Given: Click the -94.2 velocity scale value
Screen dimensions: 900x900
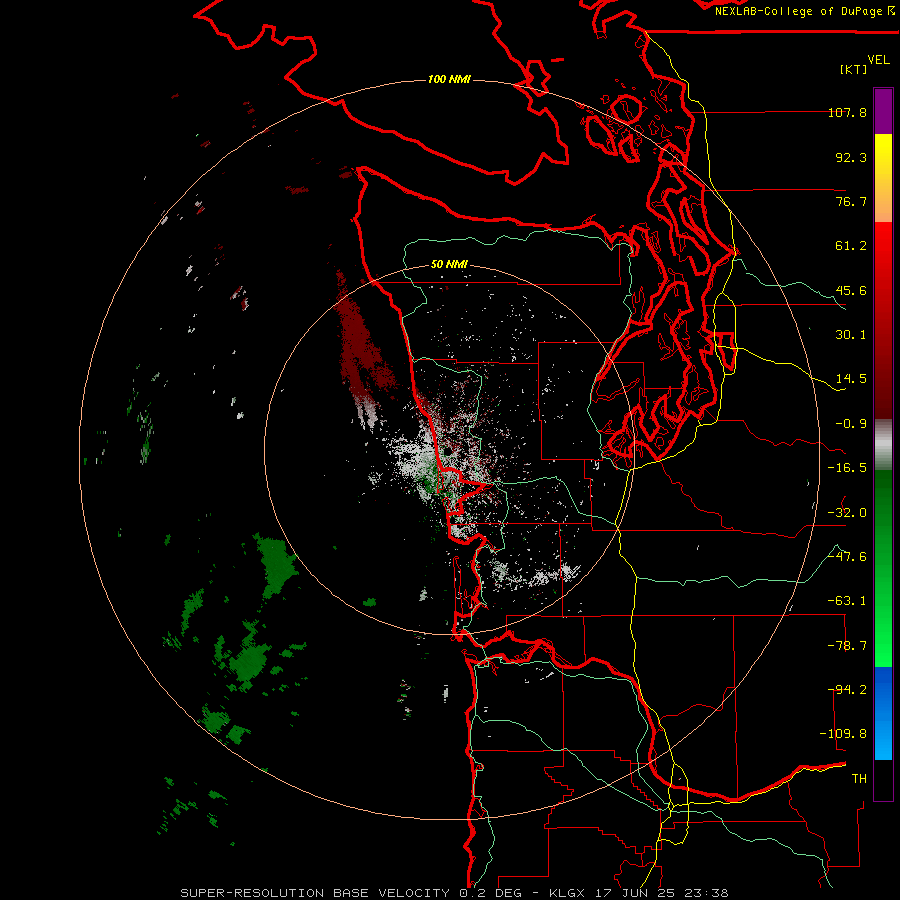Looking at the screenshot, I should click(x=847, y=690).
